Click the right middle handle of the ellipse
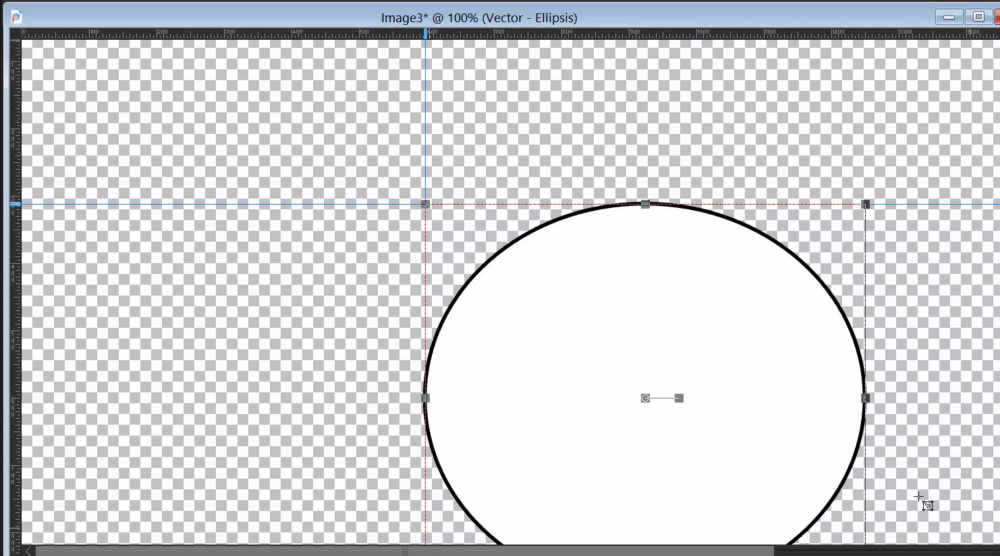The width and height of the screenshot is (1000, 556). pos(865,398)
